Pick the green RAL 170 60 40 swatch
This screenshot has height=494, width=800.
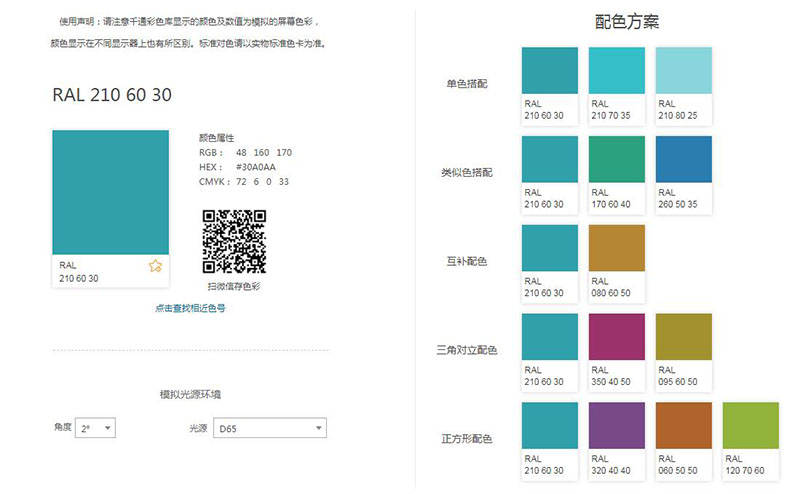(x=616, y=160)
